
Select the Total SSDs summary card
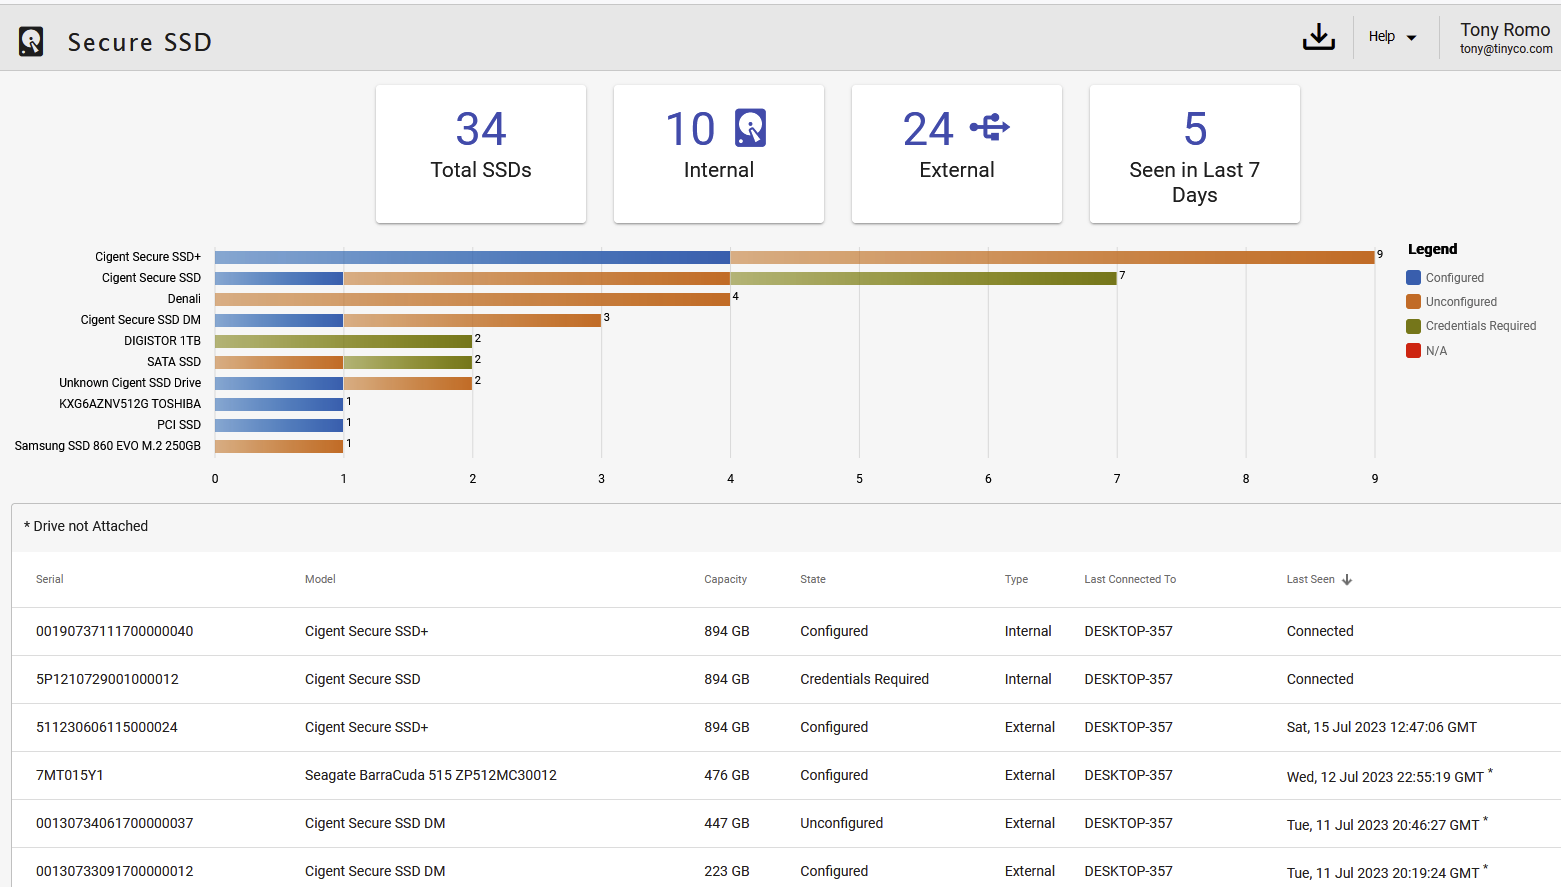coord(481,154)
